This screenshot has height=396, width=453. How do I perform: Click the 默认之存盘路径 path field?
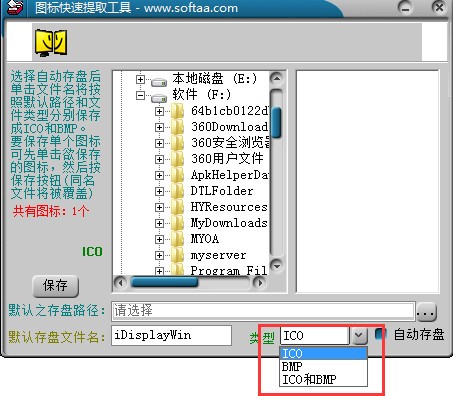[263, 311]
